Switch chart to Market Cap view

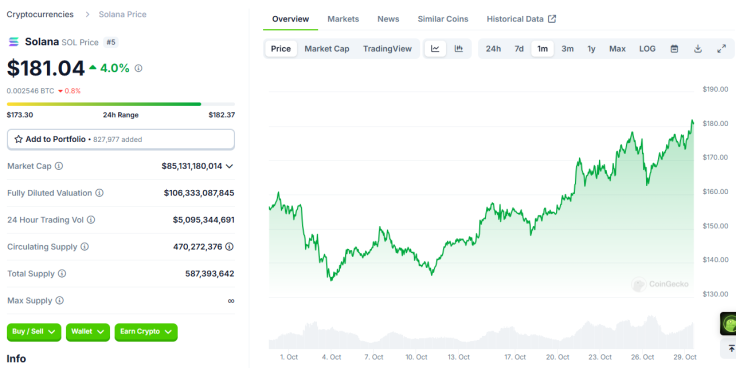point(327,49)
